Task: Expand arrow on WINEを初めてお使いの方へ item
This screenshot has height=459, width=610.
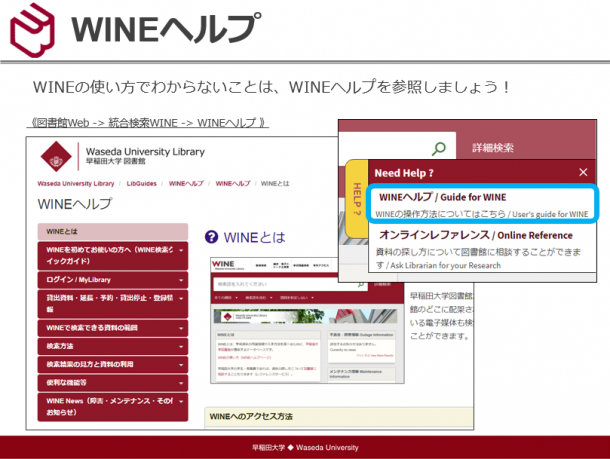Action: coord(181,251)
